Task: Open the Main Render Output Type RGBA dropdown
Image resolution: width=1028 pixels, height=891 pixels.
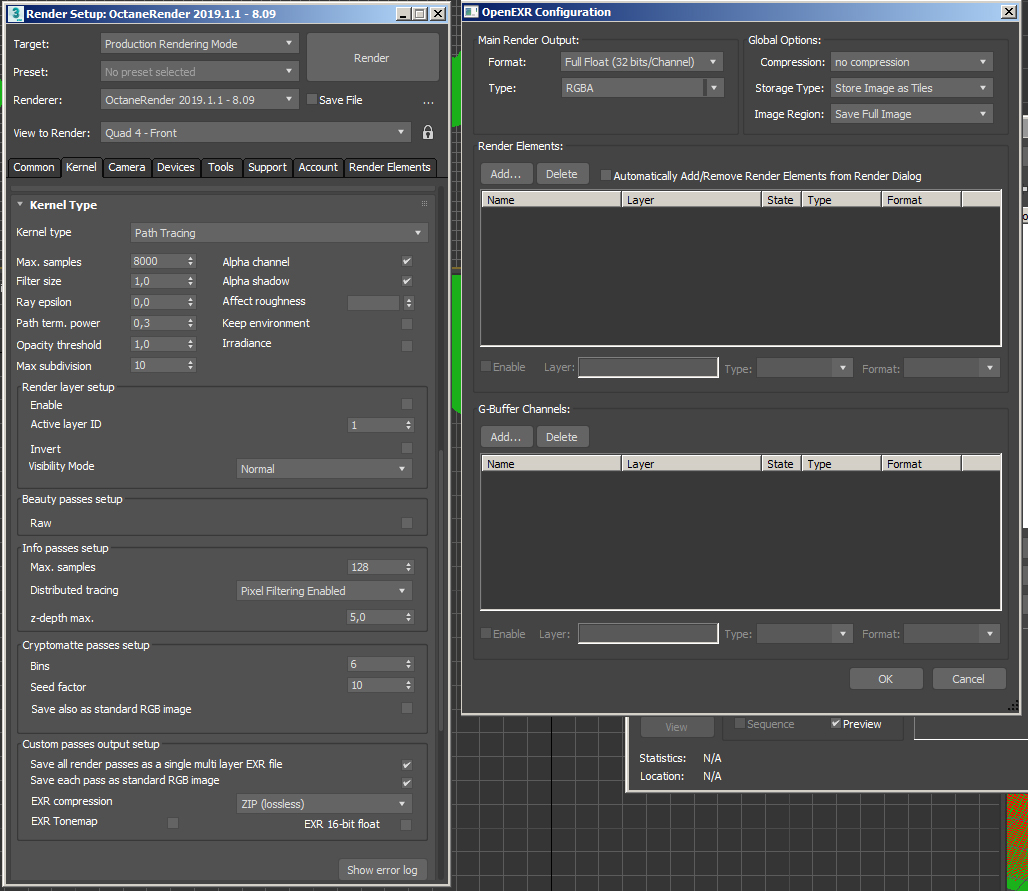Action: 642,88
